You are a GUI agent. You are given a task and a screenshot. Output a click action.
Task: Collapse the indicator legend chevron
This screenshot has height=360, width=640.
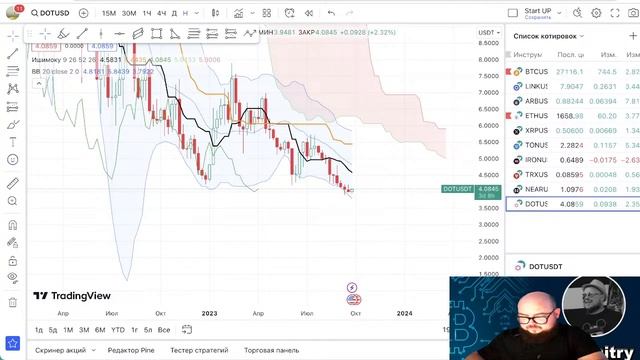click(x=39, y=84)
